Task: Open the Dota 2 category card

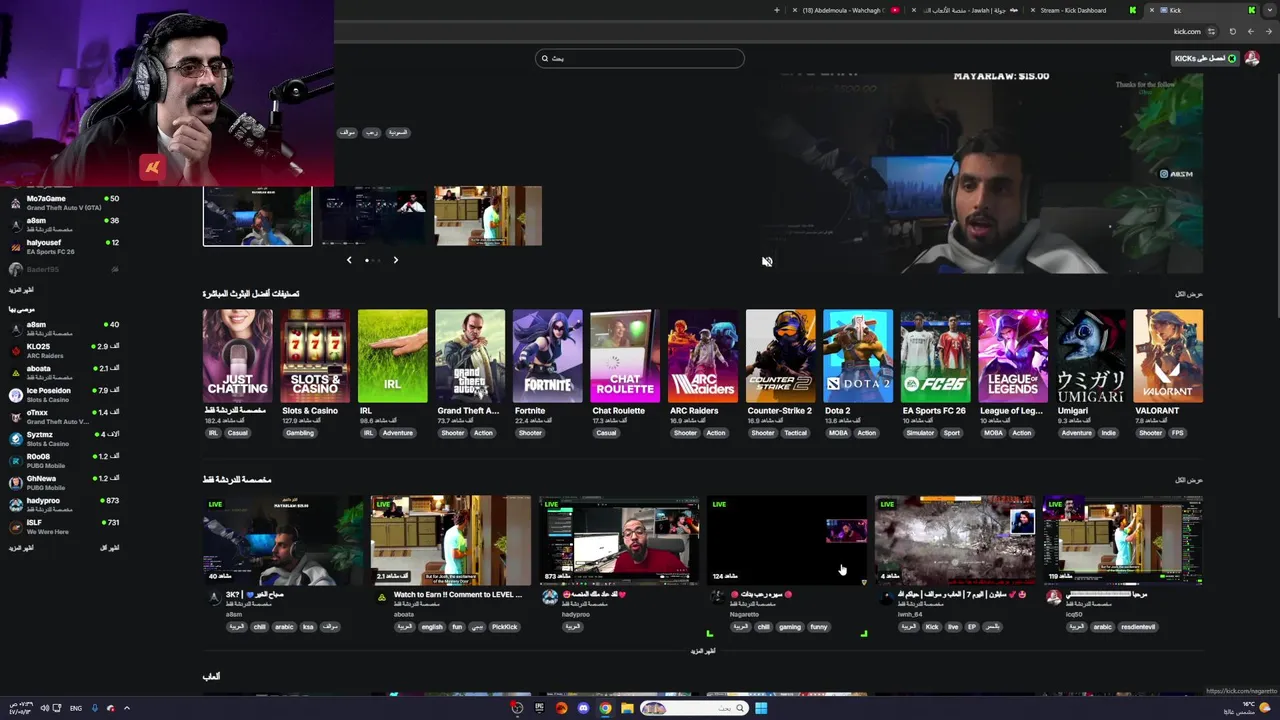Action: tap(858, 356)
